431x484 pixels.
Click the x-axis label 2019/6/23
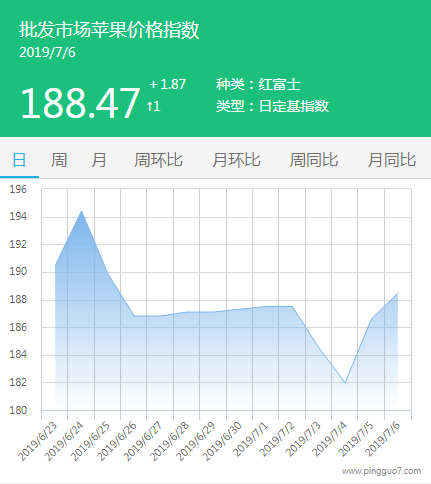tap(38, 441)
